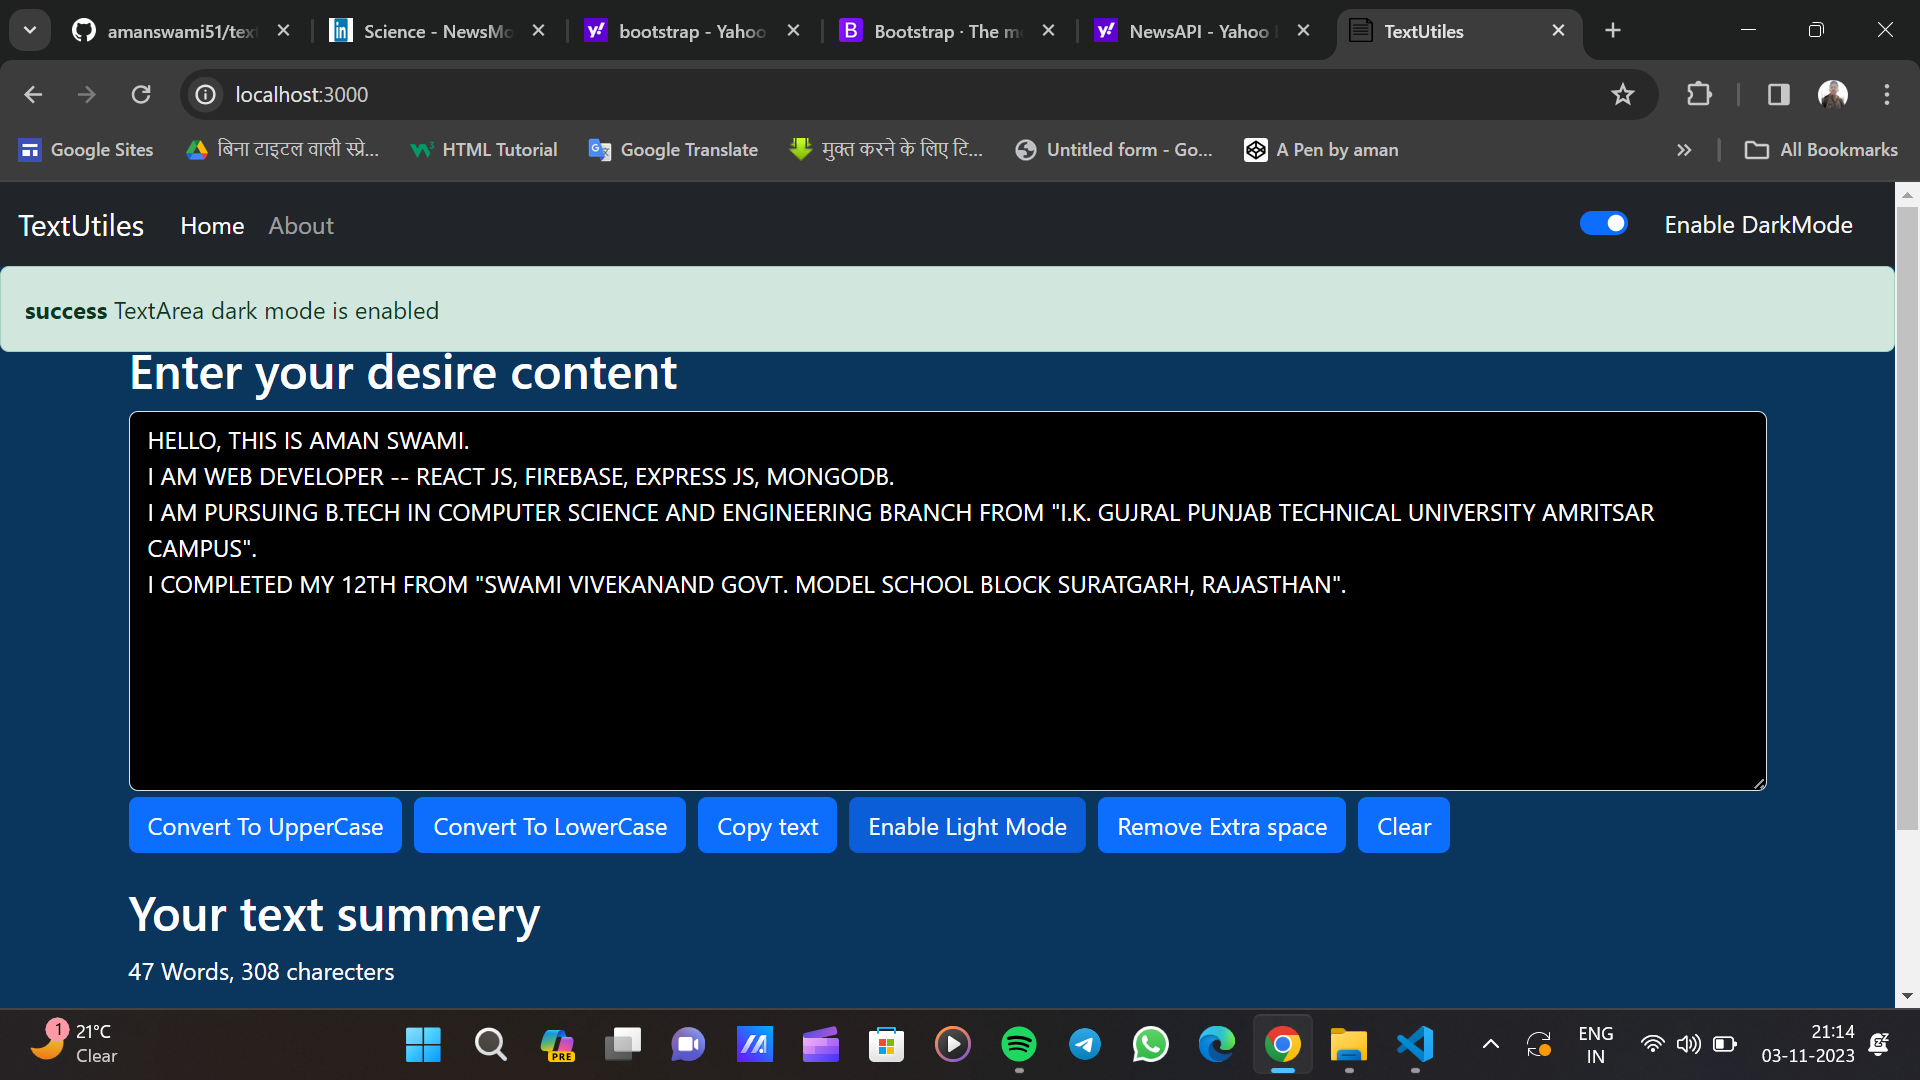Open File Explorer from the taskbar
This screenshot has height=1080, width=1920.
point(1348,1045)
